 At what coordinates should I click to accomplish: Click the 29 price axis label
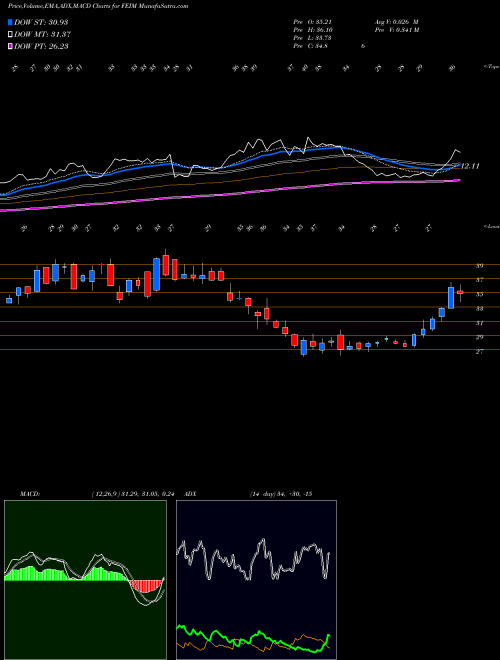pos(479,337)
